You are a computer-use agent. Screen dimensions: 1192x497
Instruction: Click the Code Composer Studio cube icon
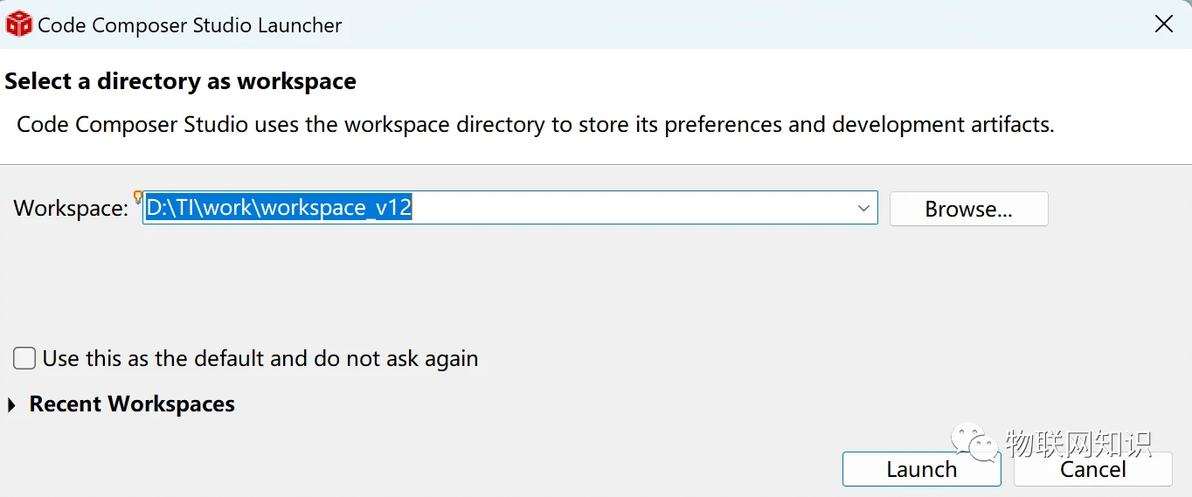click(19, 25)
